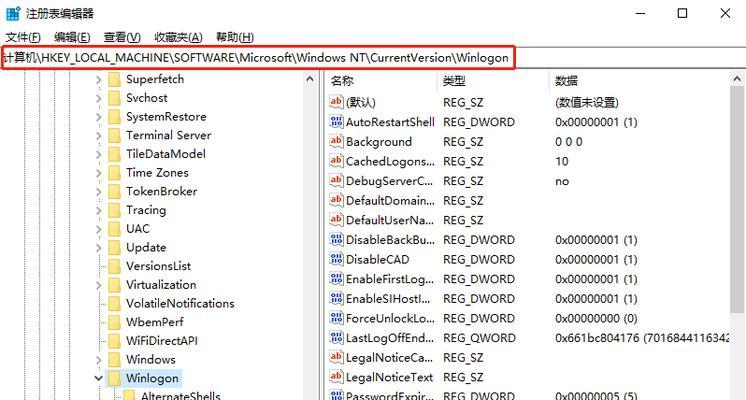Select the SystemRestore folder icon

click(x=114, y=117)
